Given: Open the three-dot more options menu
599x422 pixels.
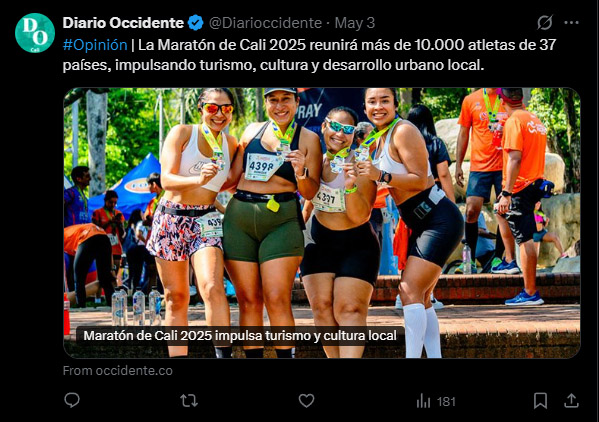Looking at the screenshot, I should [571, 23].
